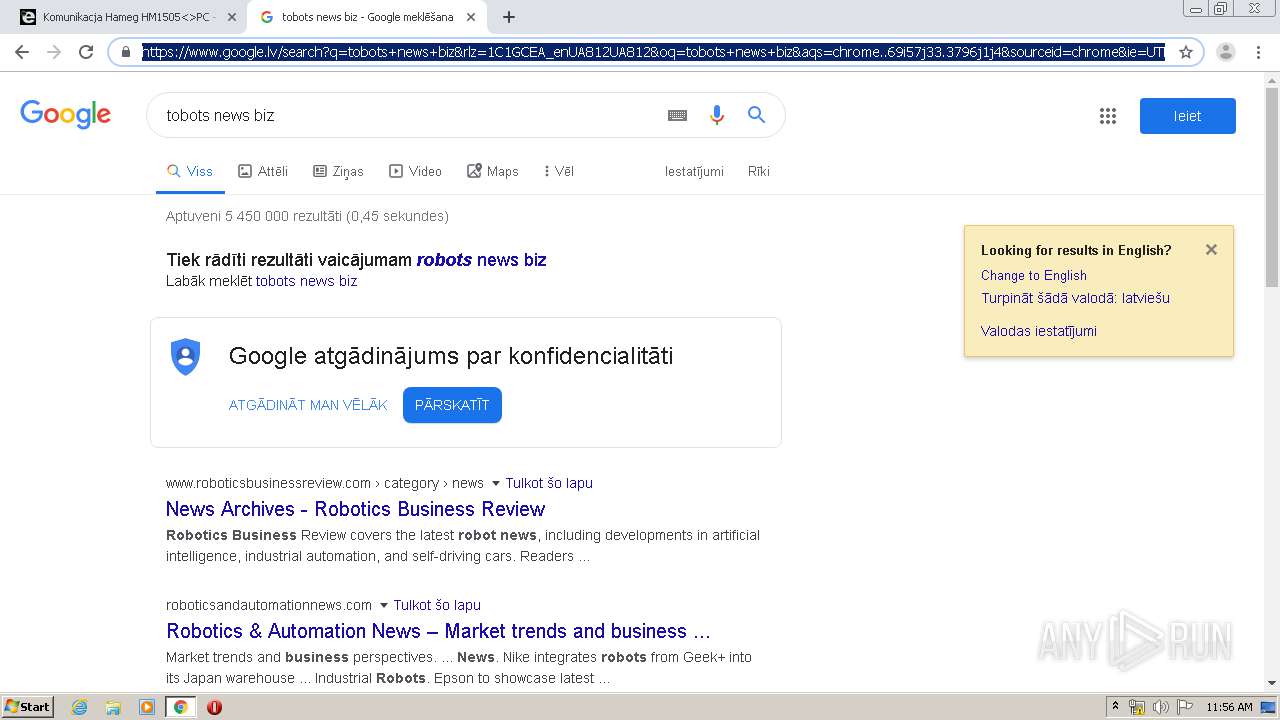The height and width of the screenshot is (720, 1280).
Task: Open a new tab with plus button
Action: pos(509,17)
